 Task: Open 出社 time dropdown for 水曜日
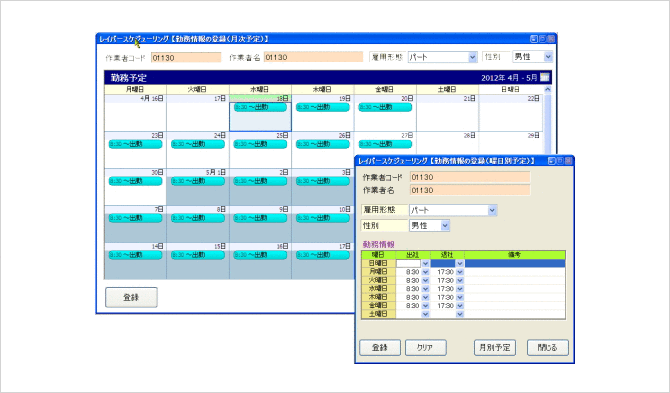point(425,289)
